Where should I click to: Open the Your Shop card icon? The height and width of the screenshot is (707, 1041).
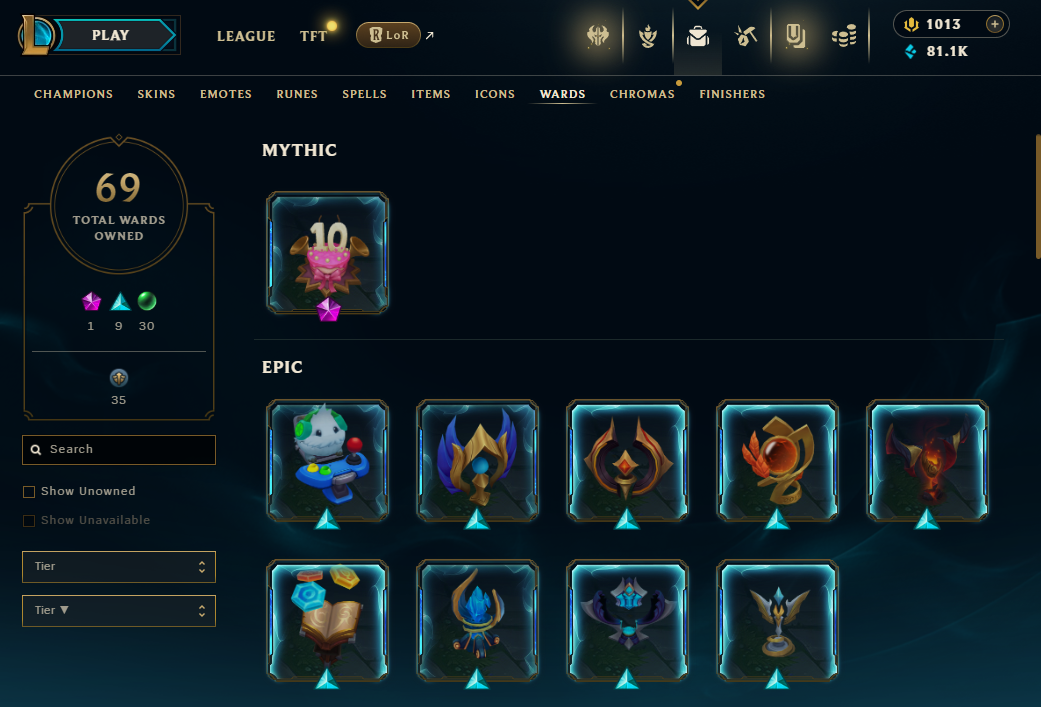795,36
